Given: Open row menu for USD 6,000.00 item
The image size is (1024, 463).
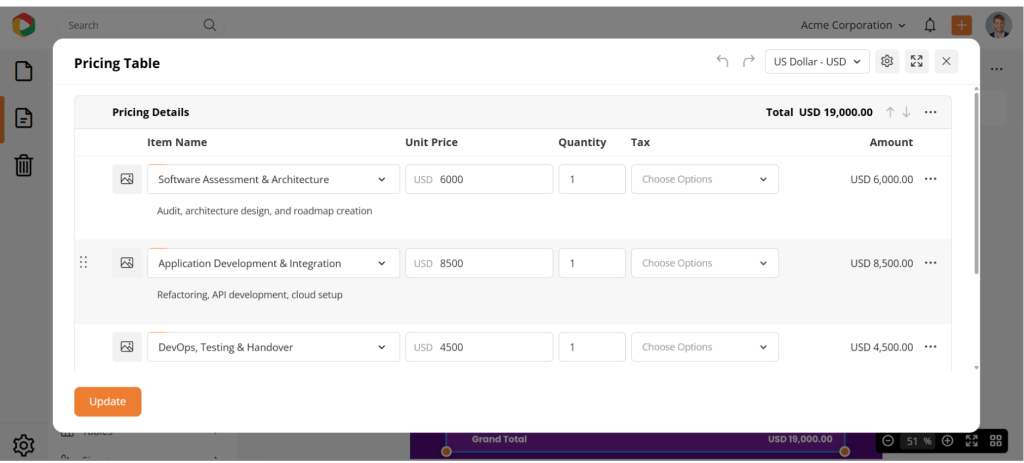Looking at the screenshot, I should pos(931,179).
